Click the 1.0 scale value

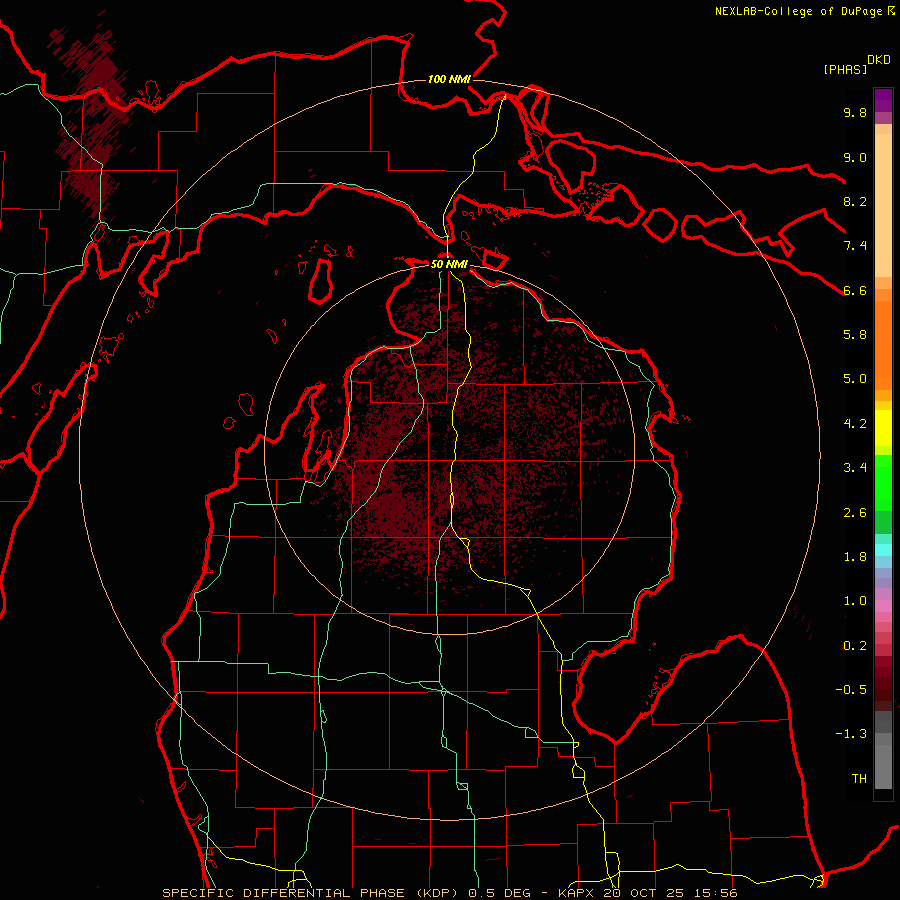coord(855,601)
